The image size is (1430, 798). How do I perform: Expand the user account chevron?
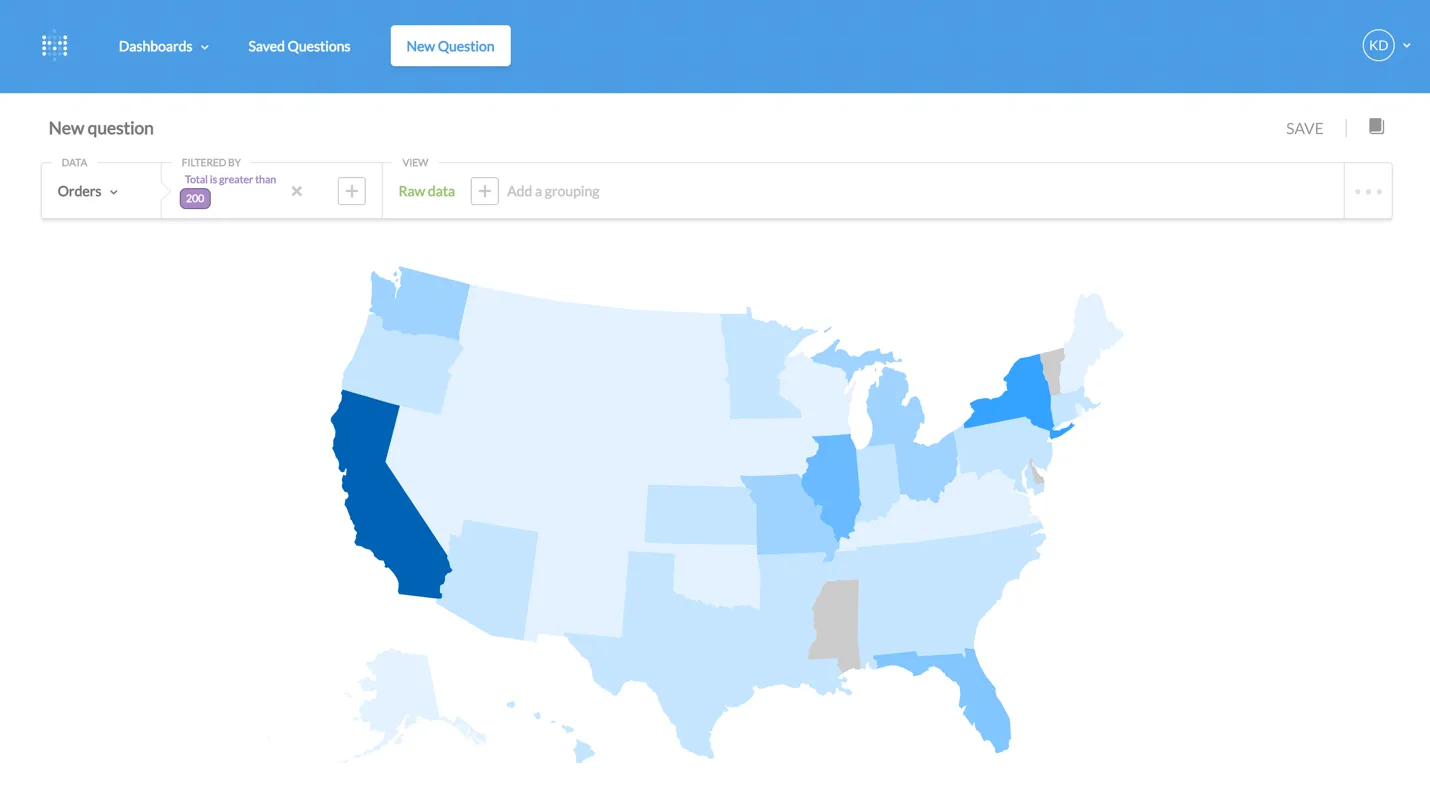click(1407, 46)
